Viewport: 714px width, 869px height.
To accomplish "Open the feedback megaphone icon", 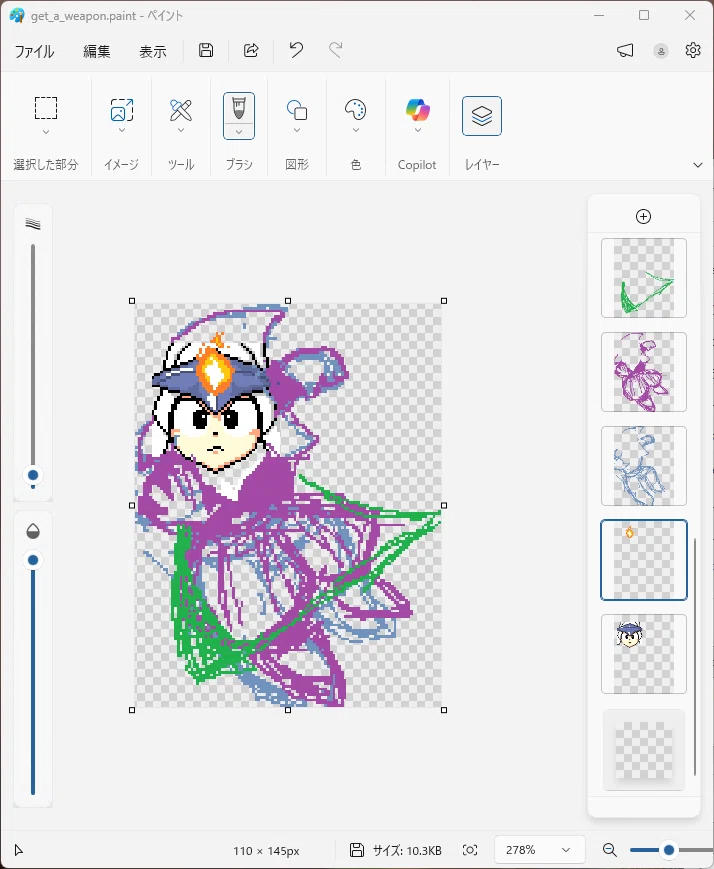I will coord(625,51).
